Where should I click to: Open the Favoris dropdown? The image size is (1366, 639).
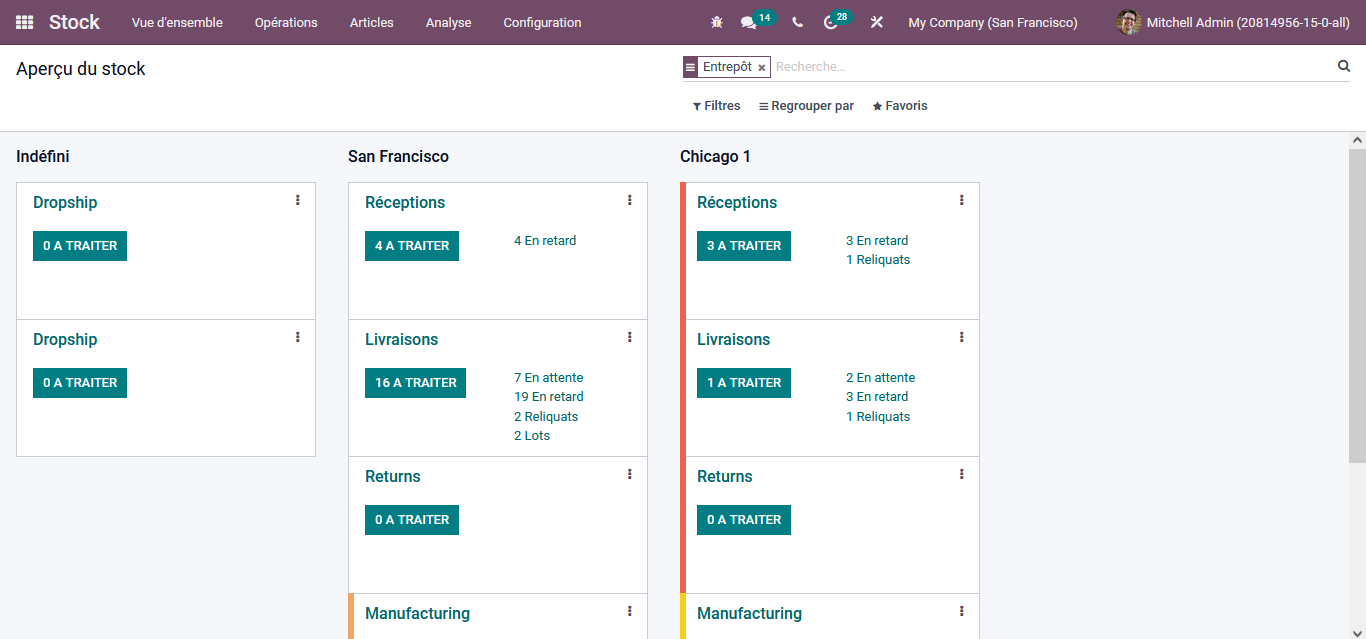(x=900, y=106)
